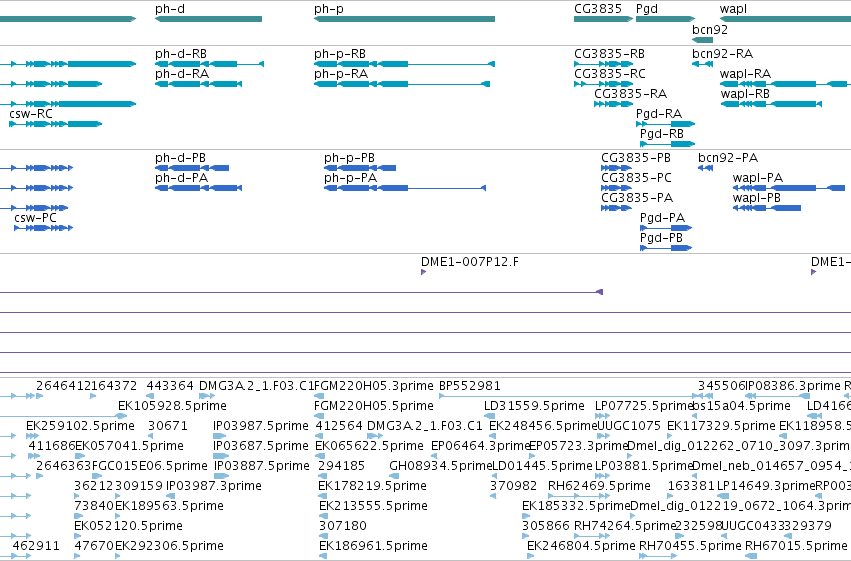Screen dimensions: 851x561
Task: Open the Pgd-RA transcript label
Action: point(659,114)
